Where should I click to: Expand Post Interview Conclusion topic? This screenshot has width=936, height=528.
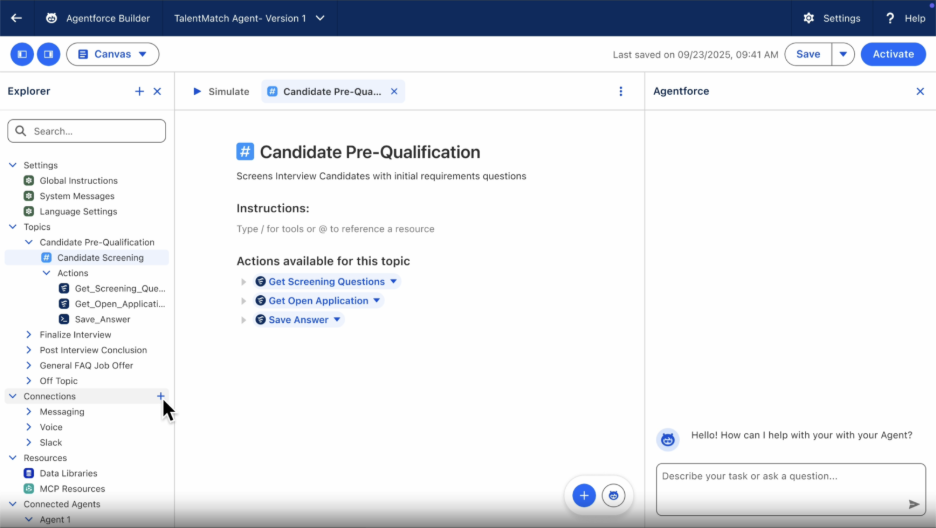click(29, 350)
